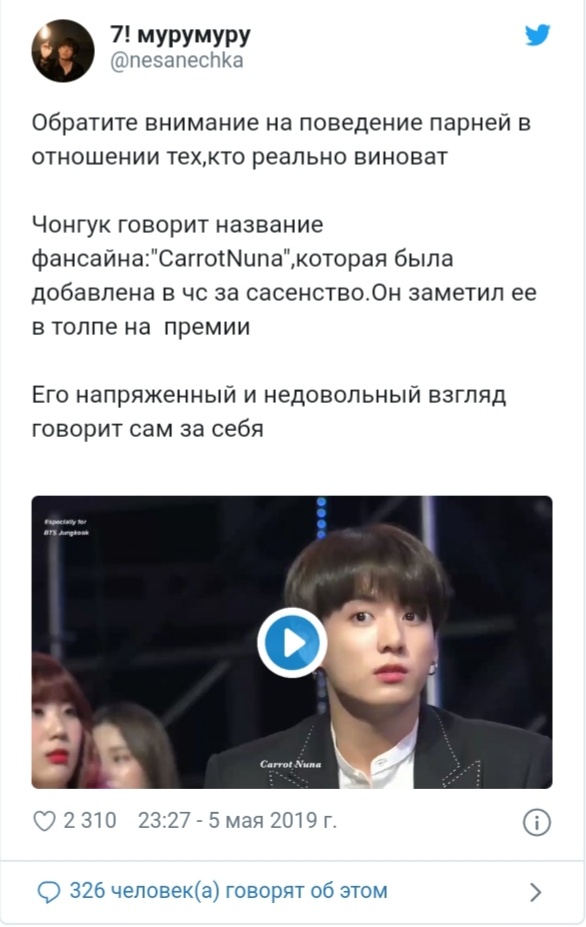586x927 pixels.
Task: Open the 2 310 likes count
Action: pos(90,821)
